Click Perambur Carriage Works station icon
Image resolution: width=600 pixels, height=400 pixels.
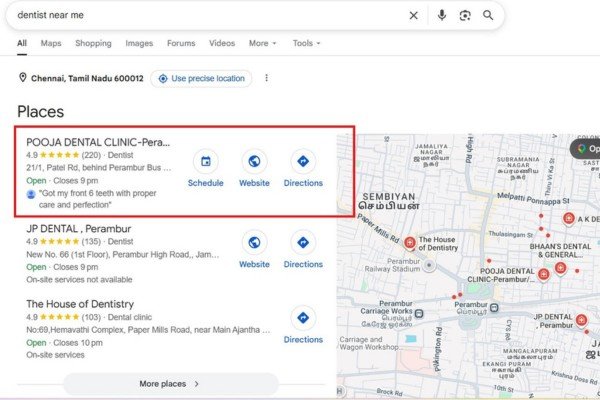coord(419,313)
